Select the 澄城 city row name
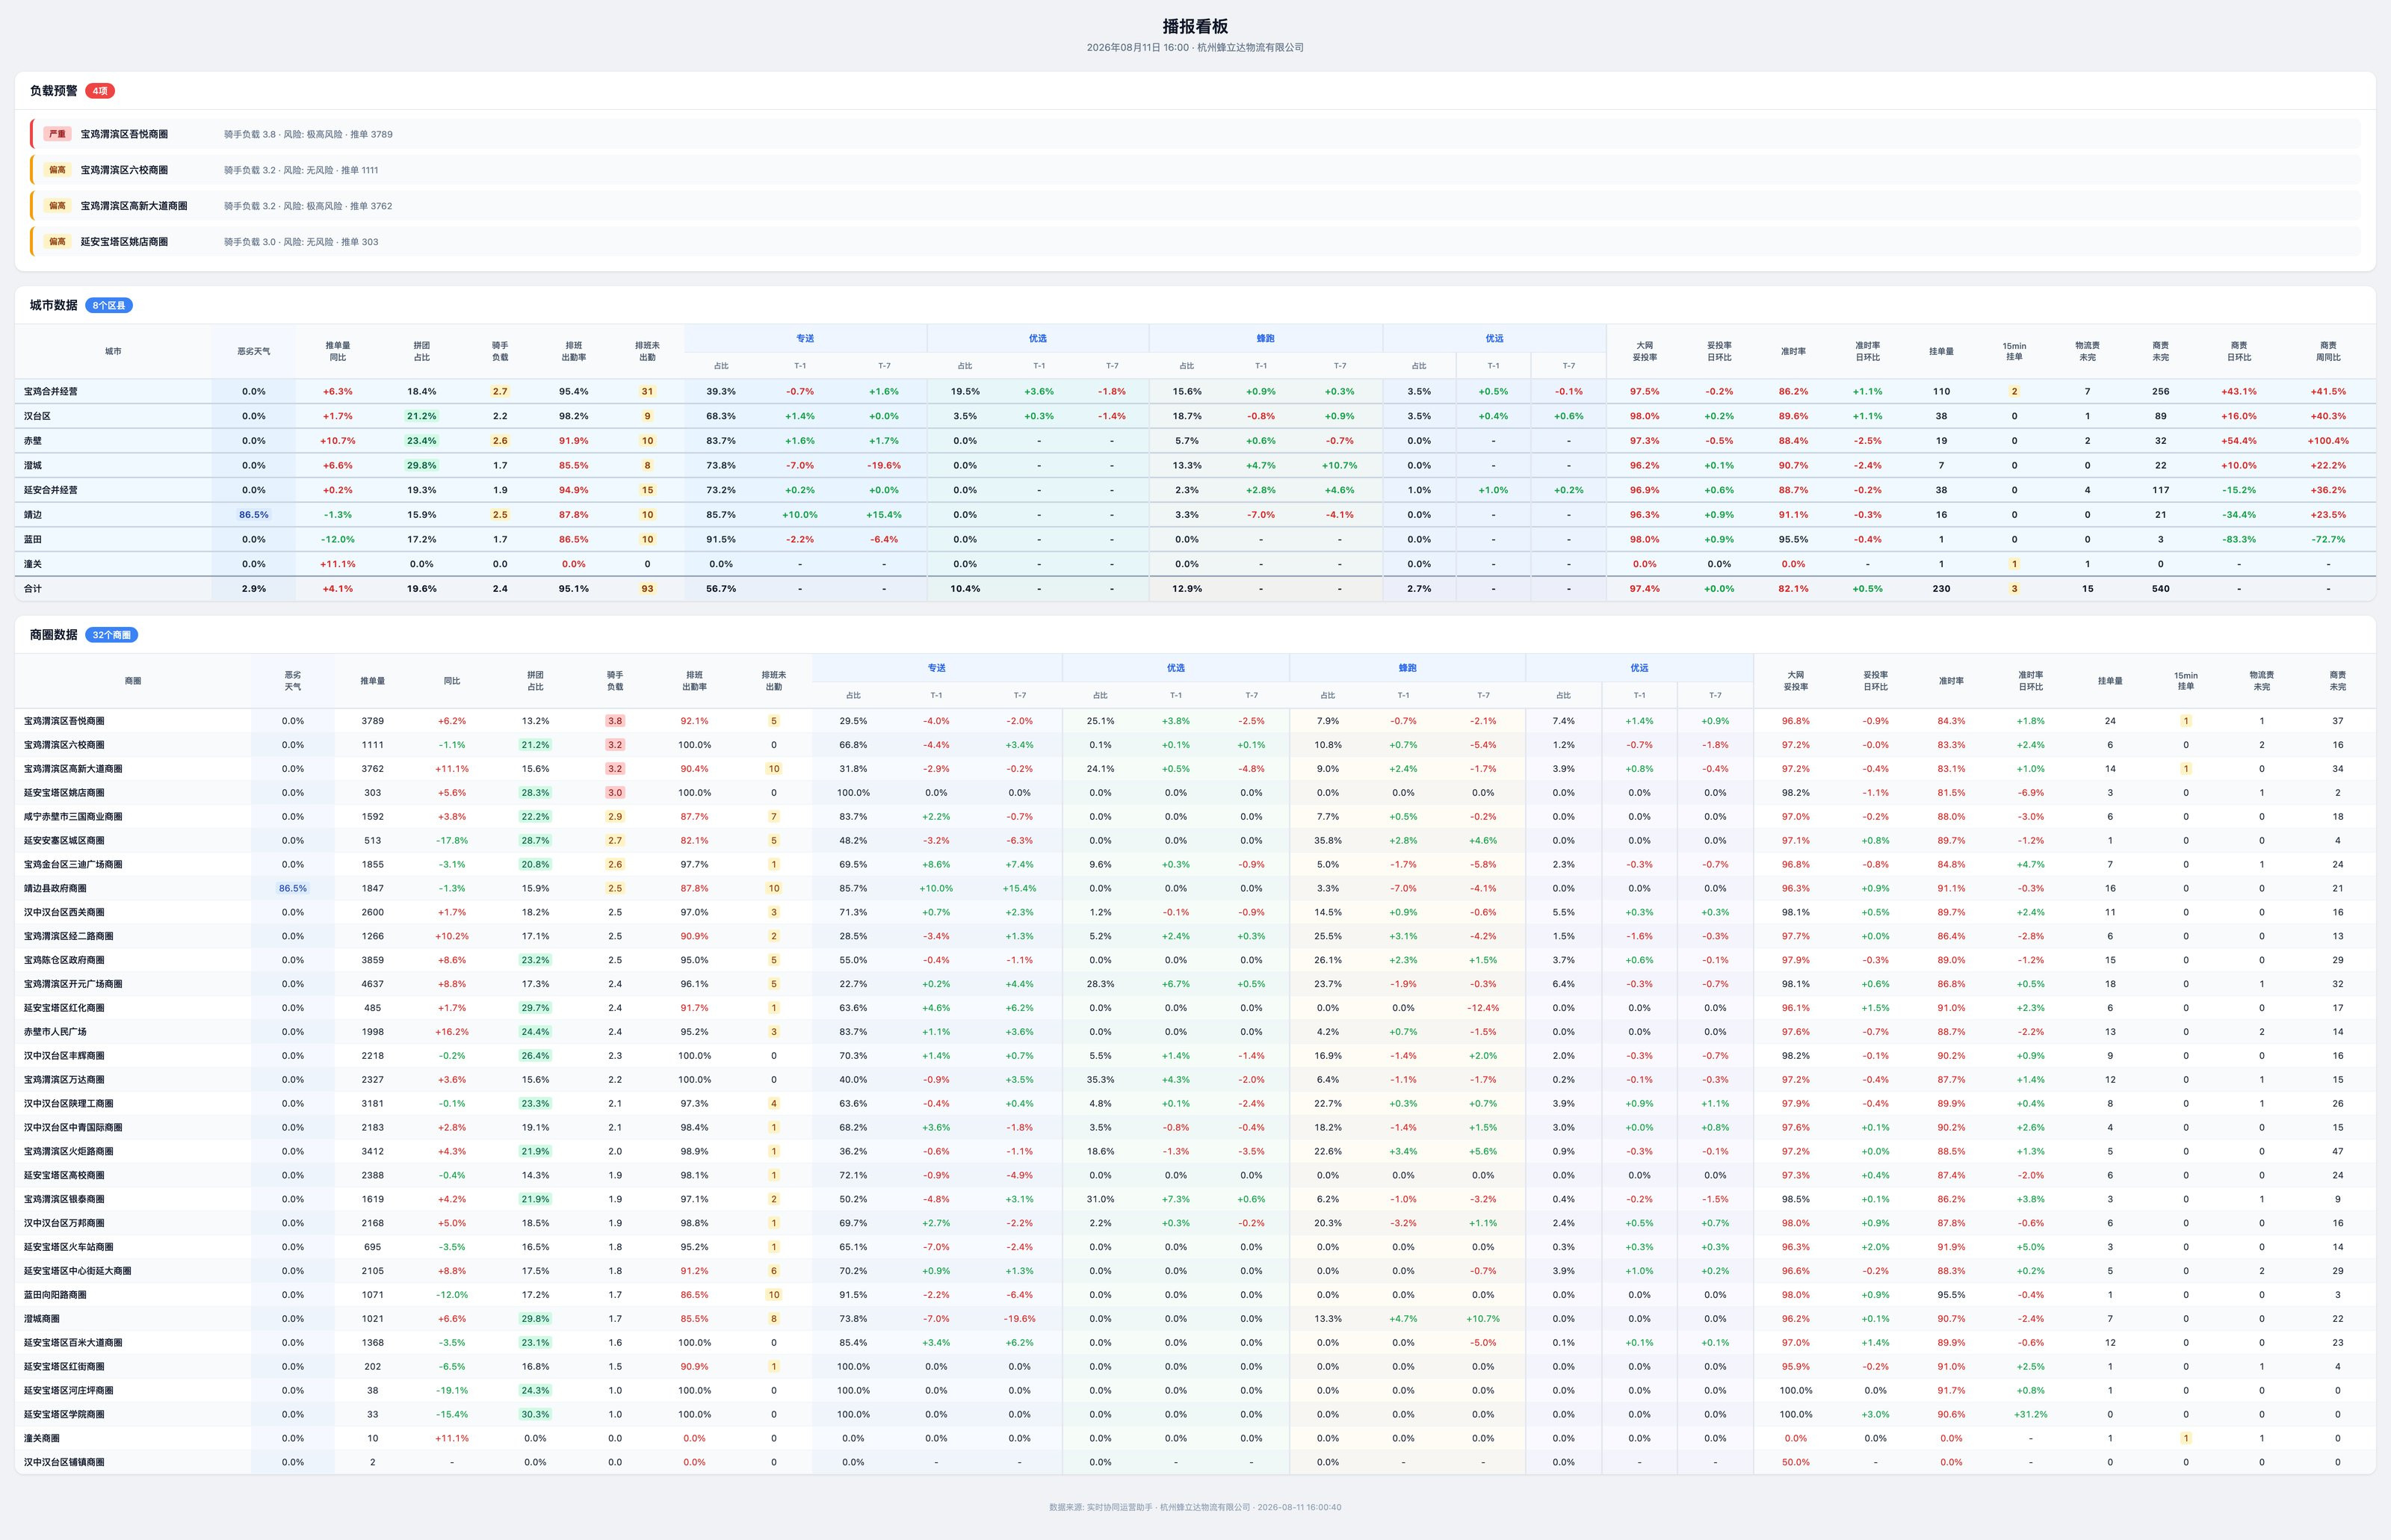This screenshot has width=2391, height=1540. coord(33,465)
